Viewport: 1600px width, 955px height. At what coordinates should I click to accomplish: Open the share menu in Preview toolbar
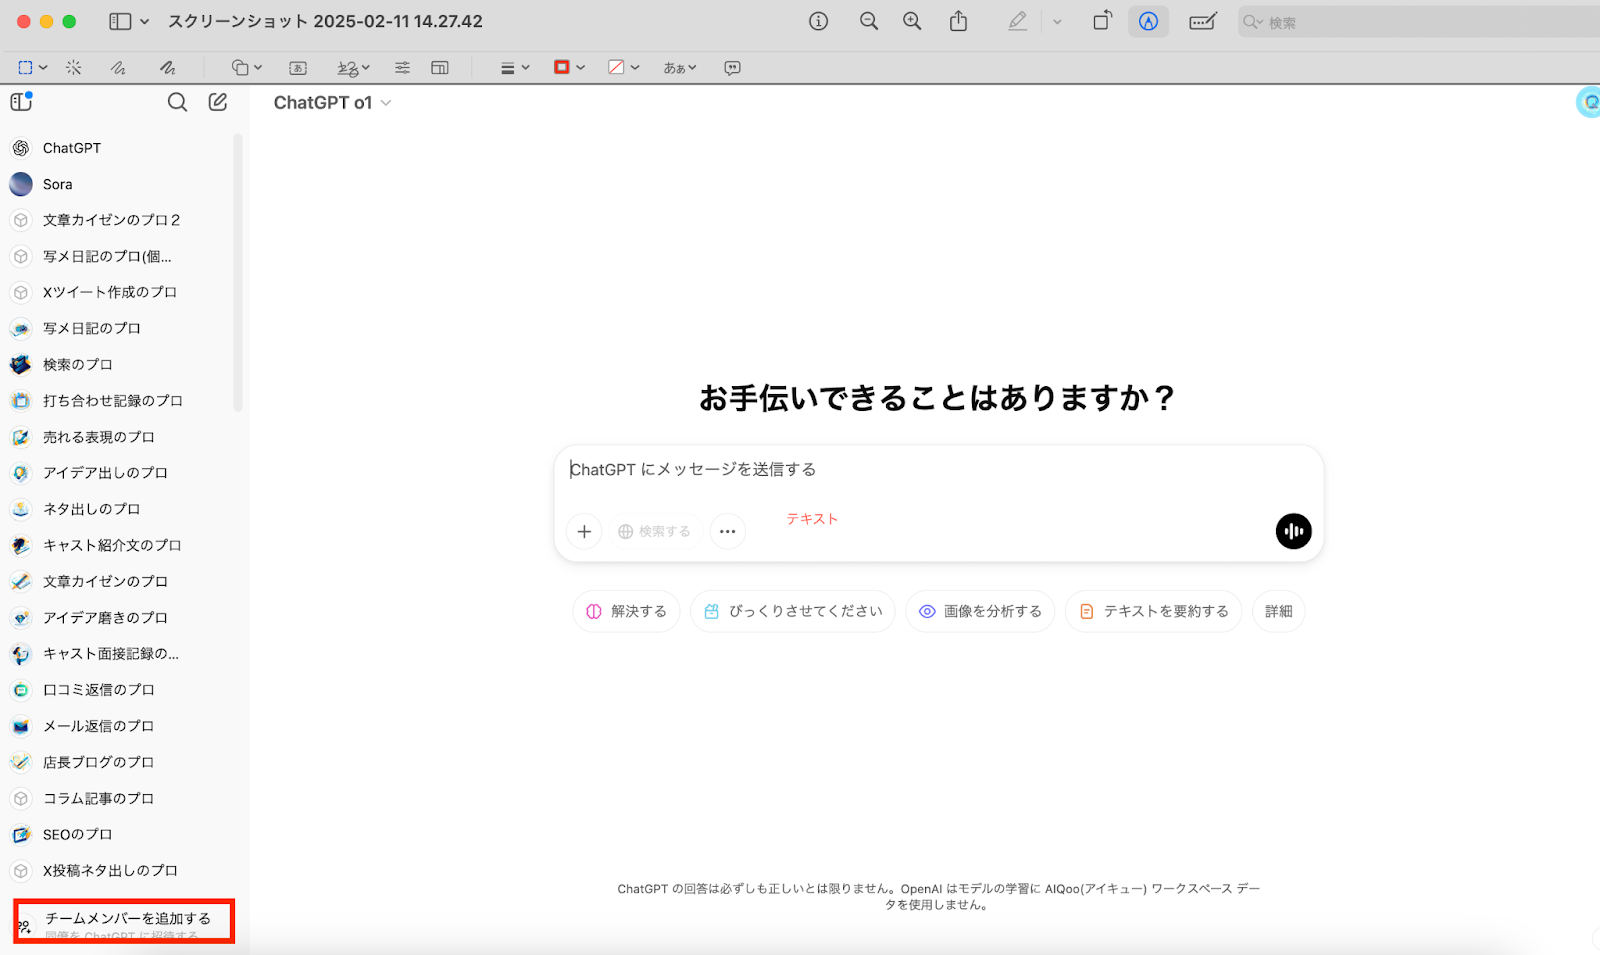click(958, 21)
